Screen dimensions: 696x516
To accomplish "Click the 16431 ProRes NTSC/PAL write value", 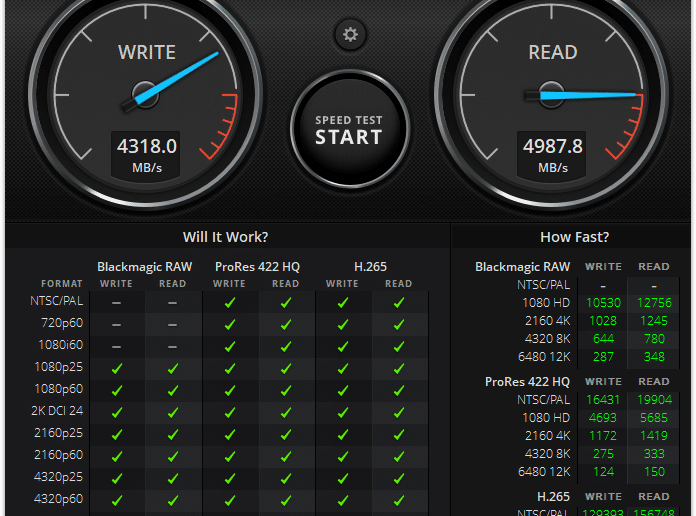I will click(603, 400).
